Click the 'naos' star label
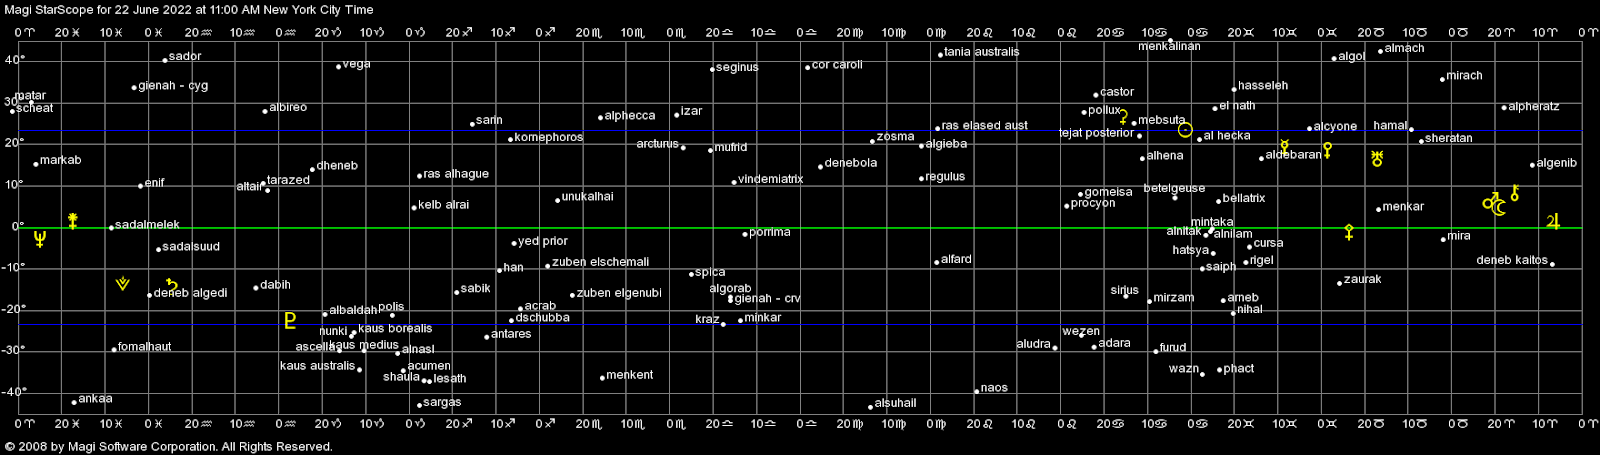1600x455 pixels. click(x=994, y=388)
